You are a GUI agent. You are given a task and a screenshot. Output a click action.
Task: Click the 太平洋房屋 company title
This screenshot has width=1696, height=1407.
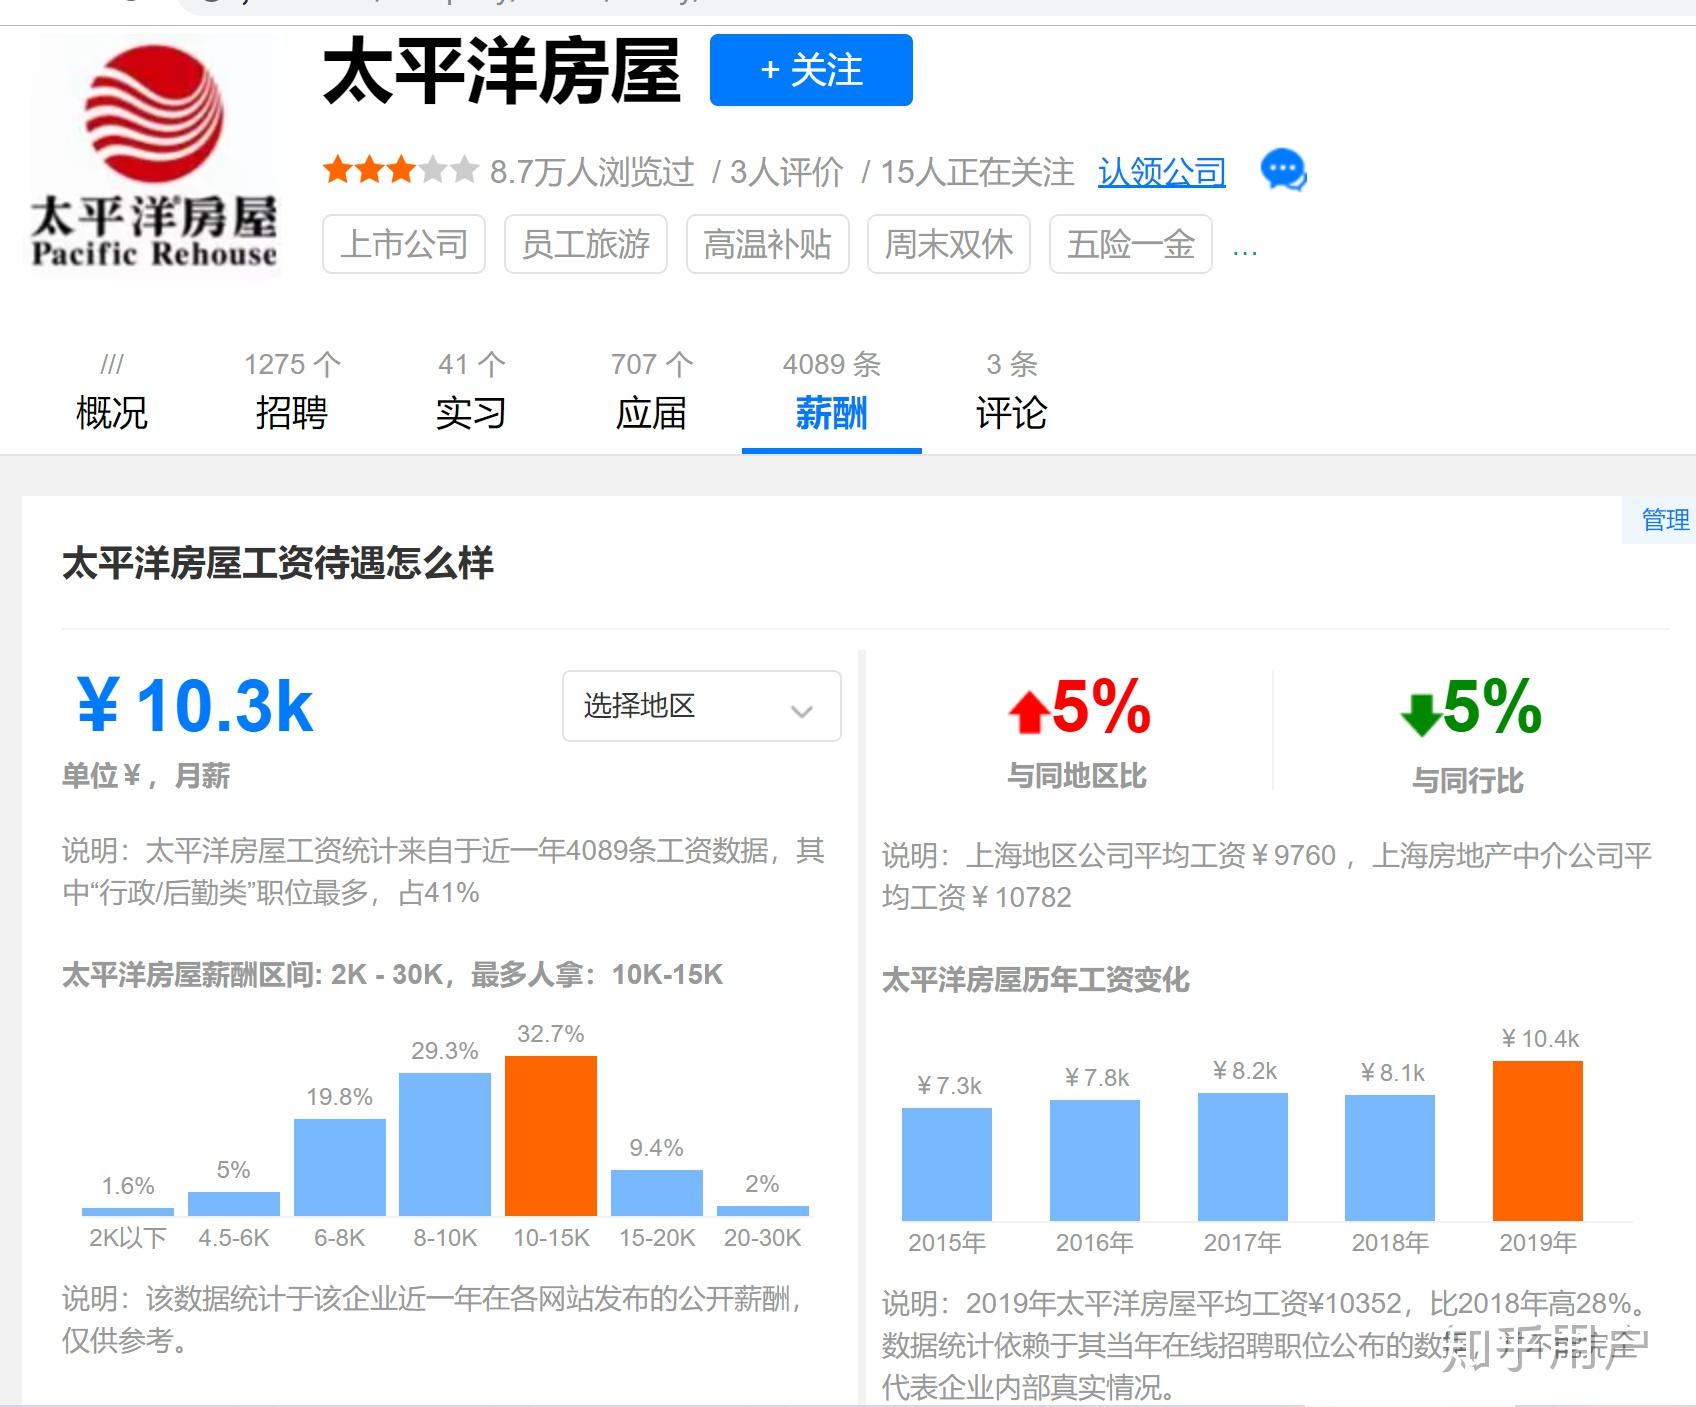502,71
